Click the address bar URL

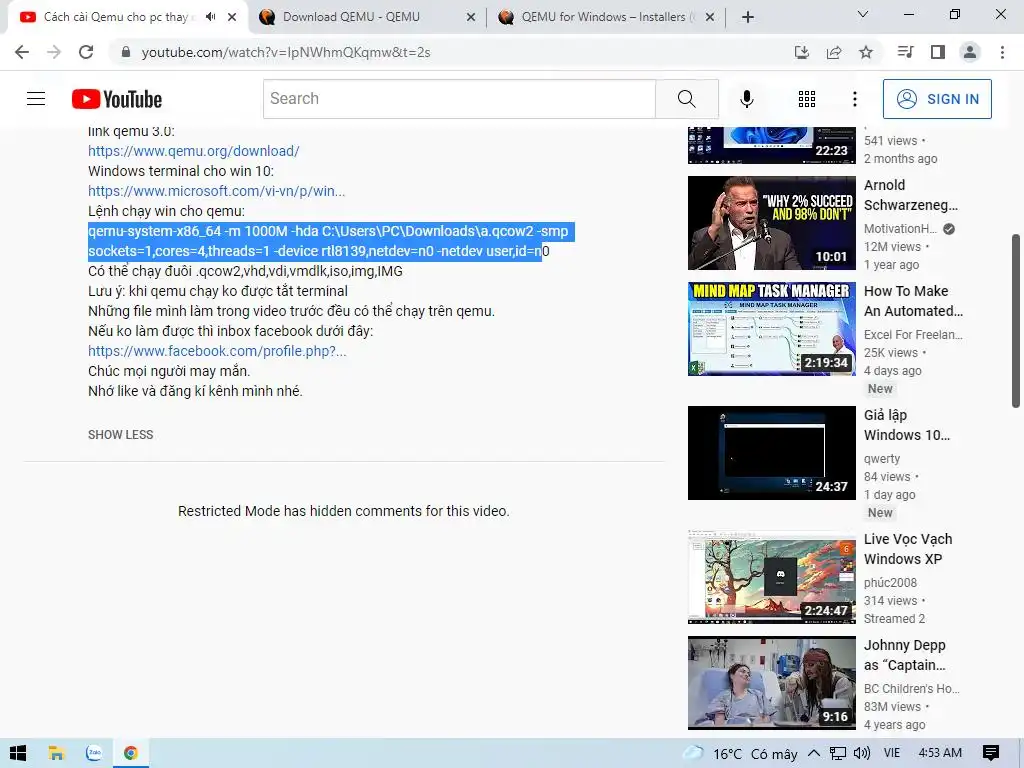286,52
